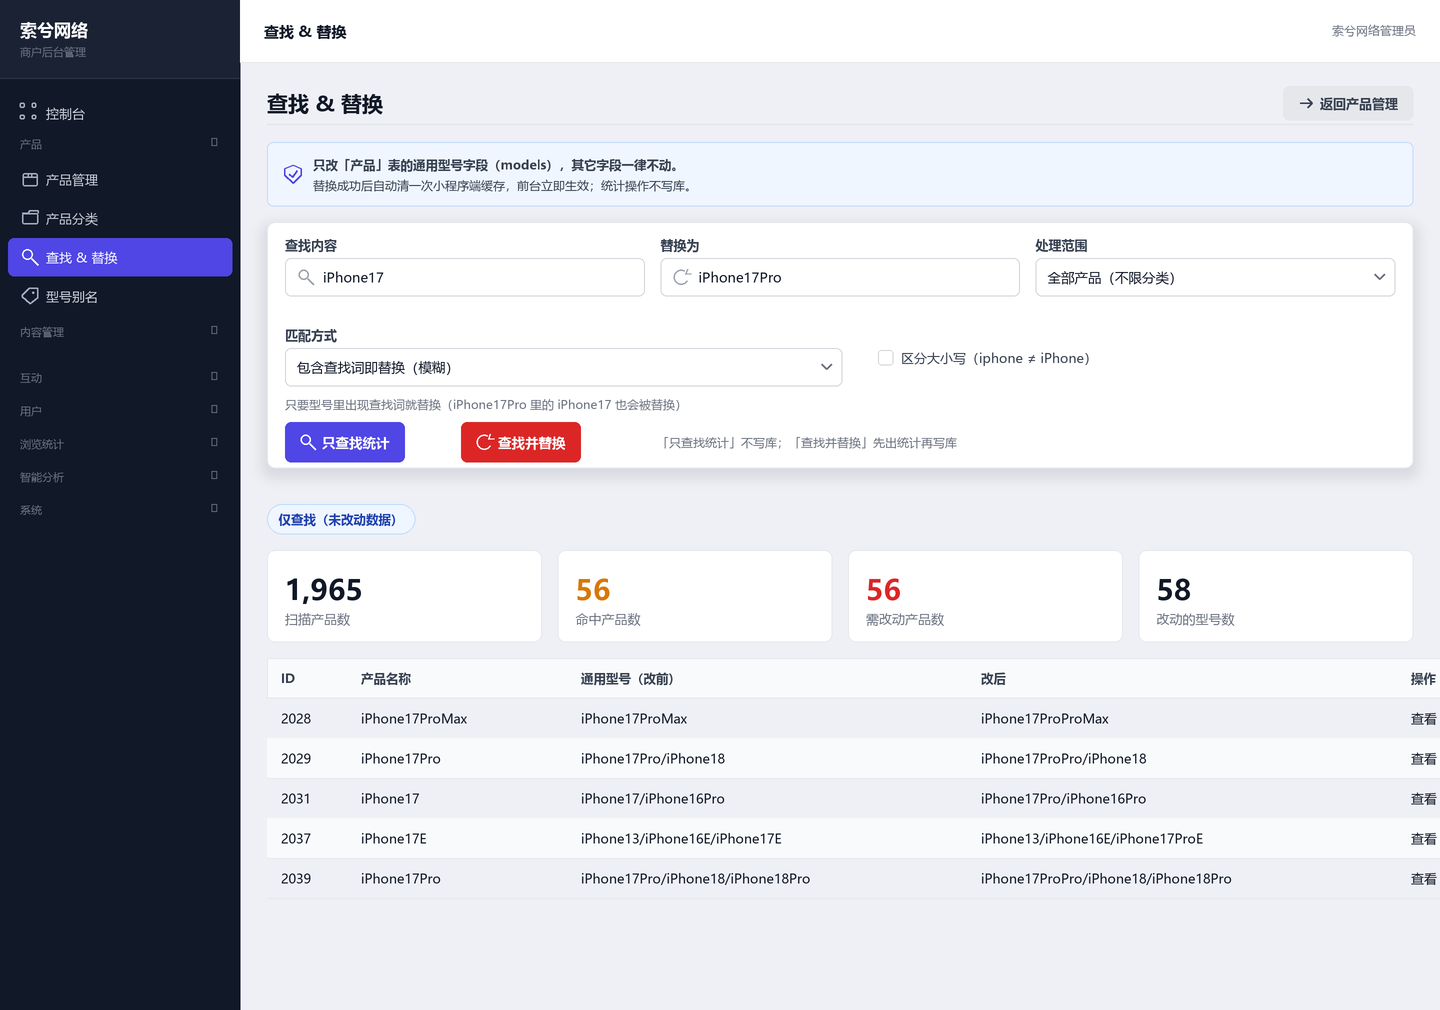Viewport: 1440px width, 1010px height.
Task: Click iPhone17E product name cell
Action: pos(394,839)
